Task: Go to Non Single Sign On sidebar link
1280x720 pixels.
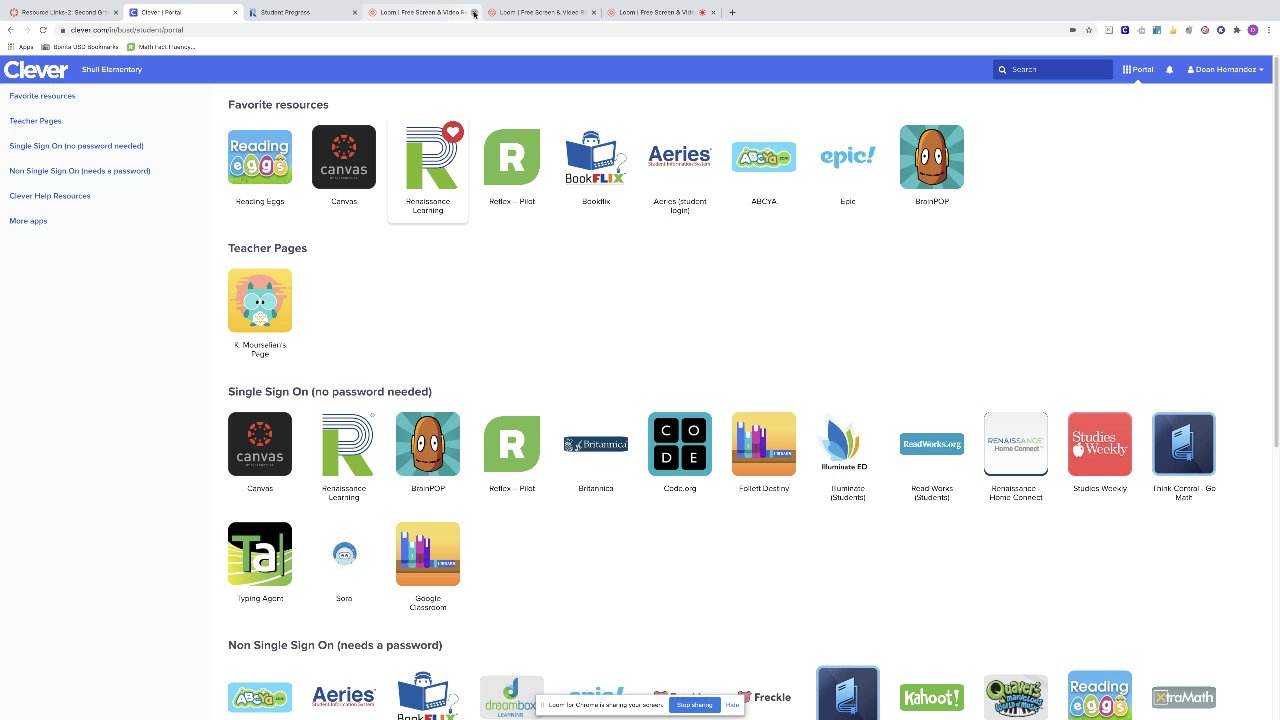Action: [80, 171]
